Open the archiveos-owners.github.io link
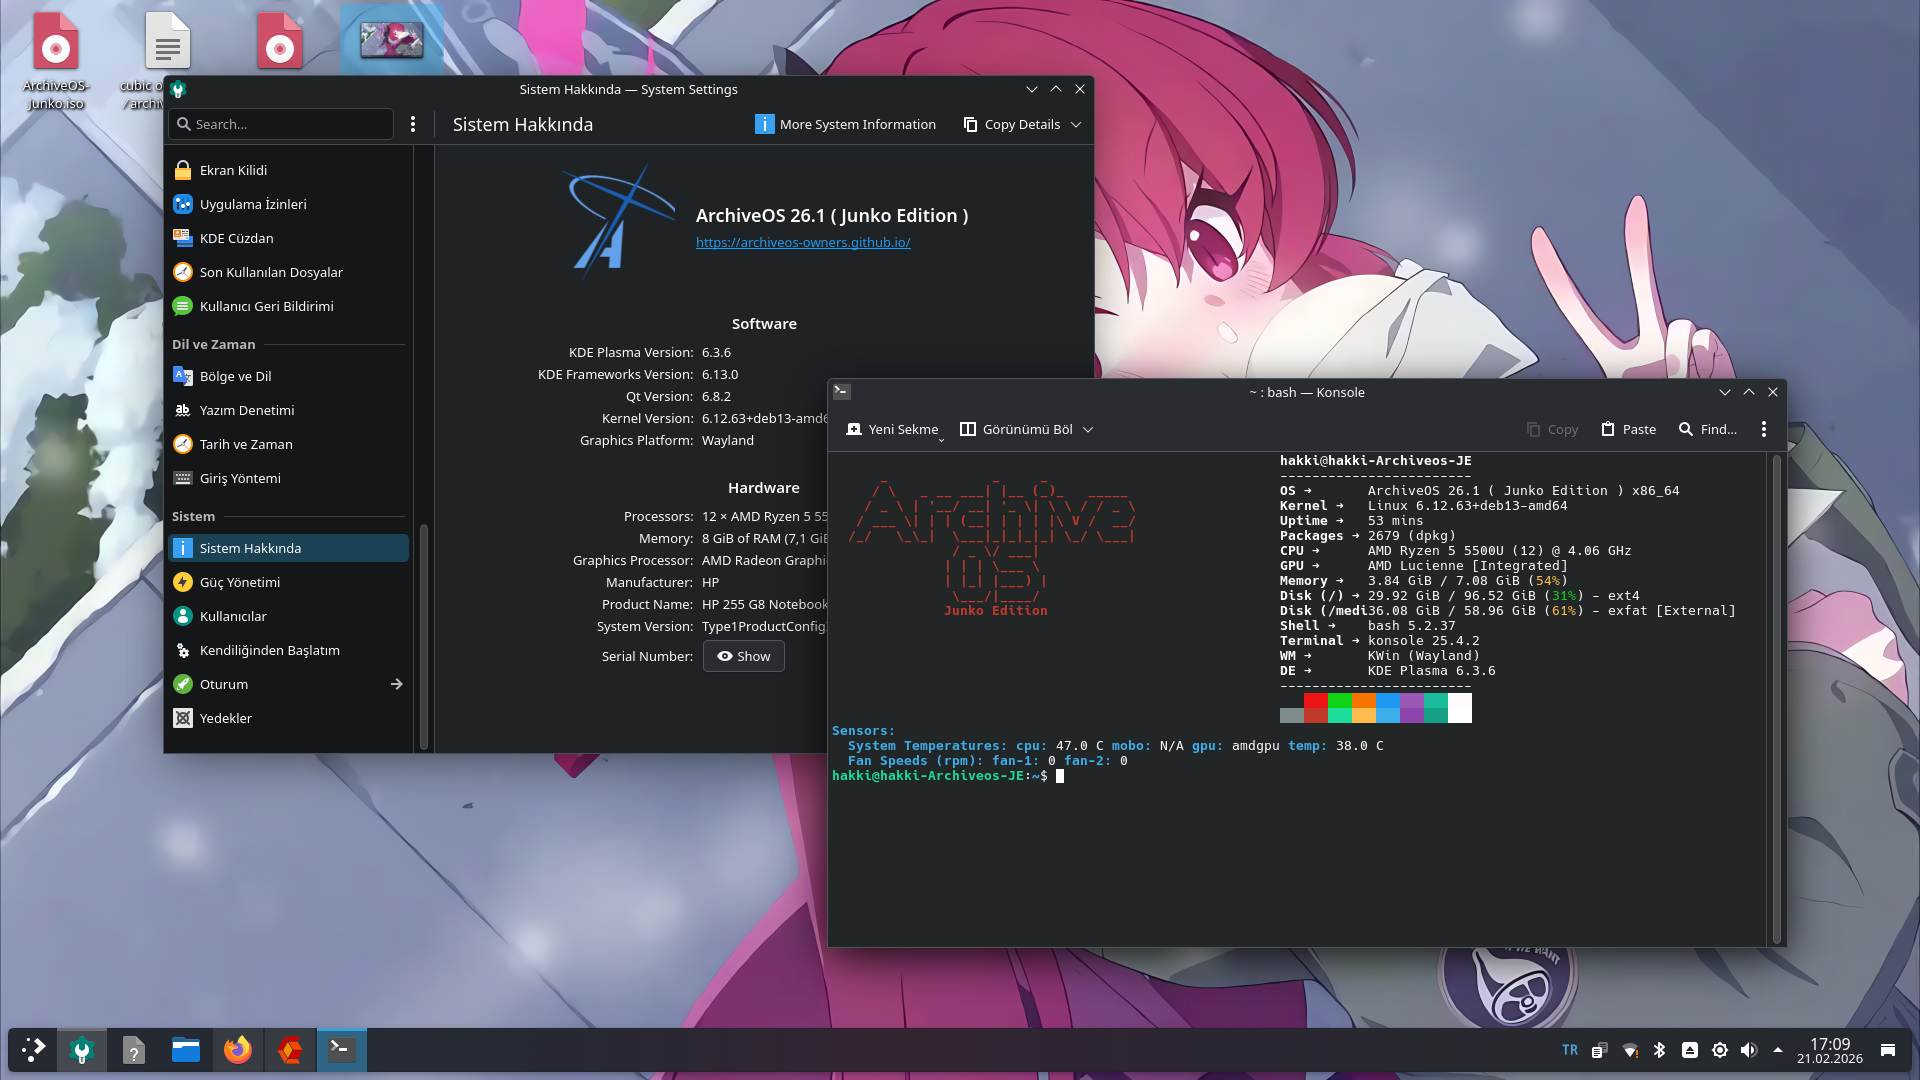1920x1080 pixels. pos(803,242)
